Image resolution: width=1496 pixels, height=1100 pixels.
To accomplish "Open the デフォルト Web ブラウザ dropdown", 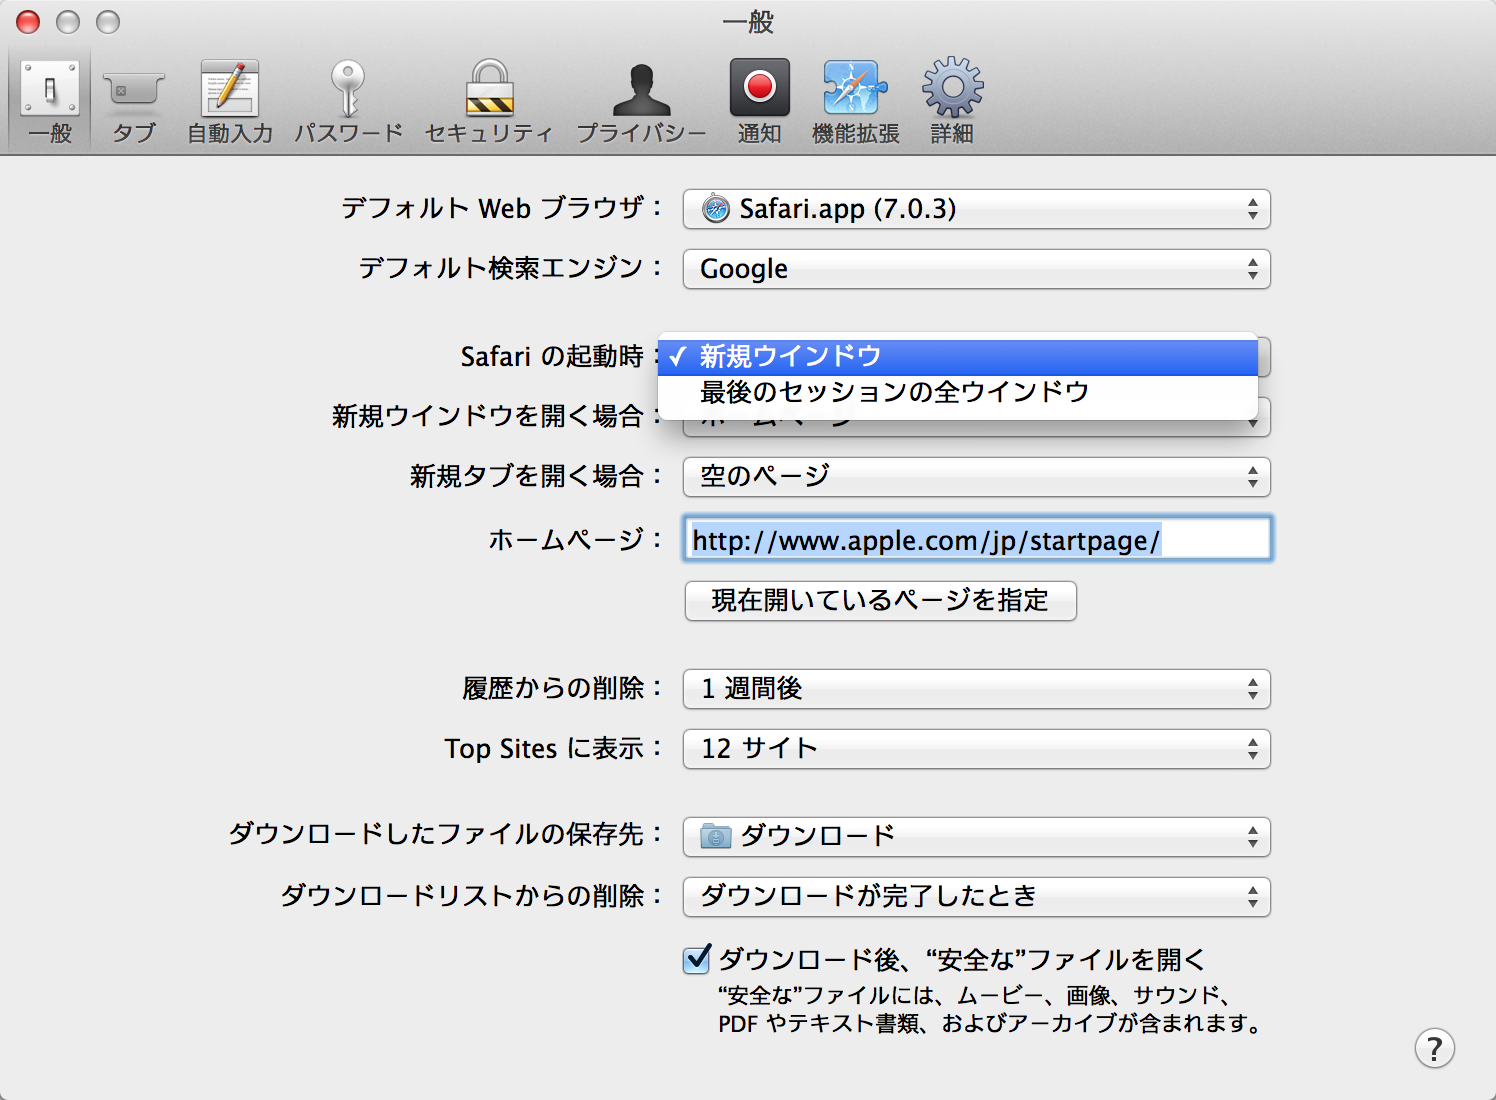I will point(976,209).
